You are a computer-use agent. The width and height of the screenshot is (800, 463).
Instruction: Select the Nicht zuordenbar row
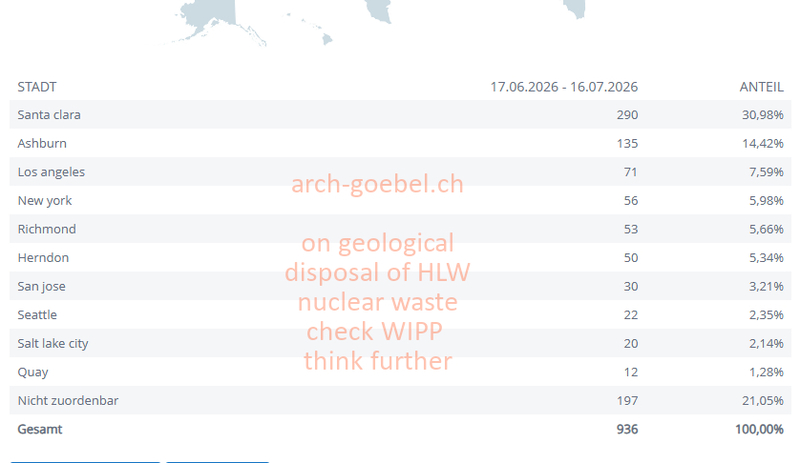click(400, 400)
